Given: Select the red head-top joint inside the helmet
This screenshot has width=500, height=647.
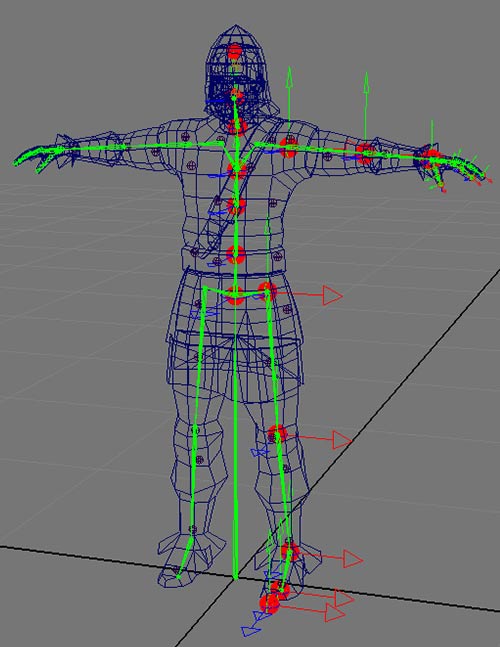Looking at the screenshot, I should click(235, 53).
